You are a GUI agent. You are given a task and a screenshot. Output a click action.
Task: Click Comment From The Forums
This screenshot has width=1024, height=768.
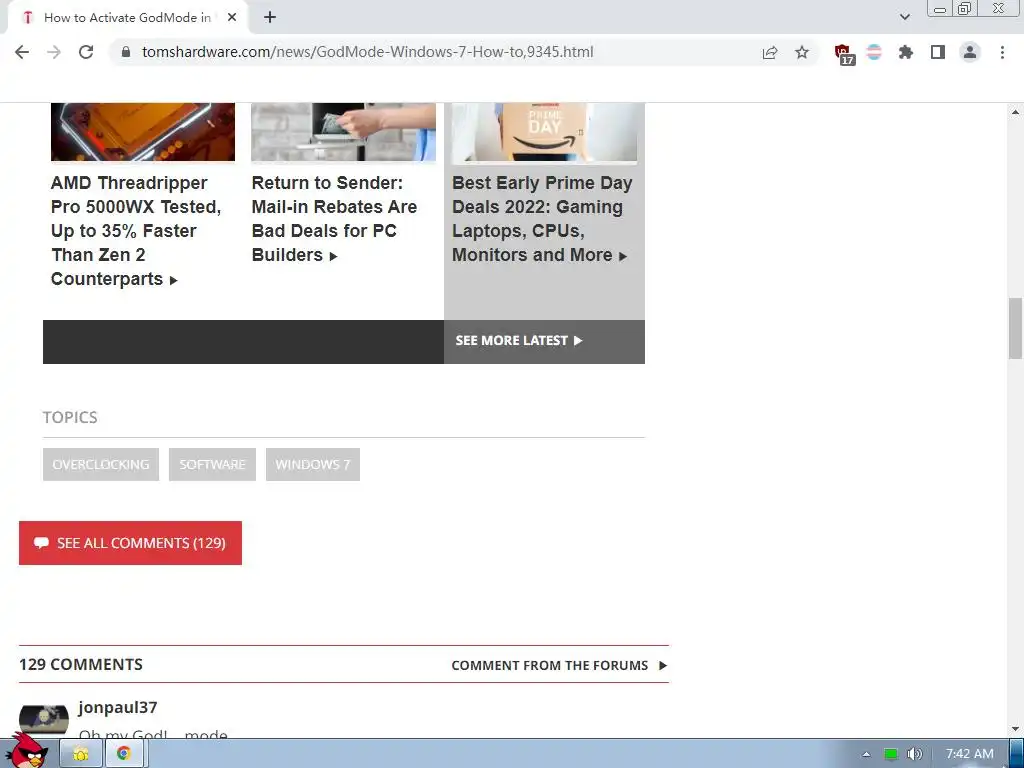pos(559,665)
